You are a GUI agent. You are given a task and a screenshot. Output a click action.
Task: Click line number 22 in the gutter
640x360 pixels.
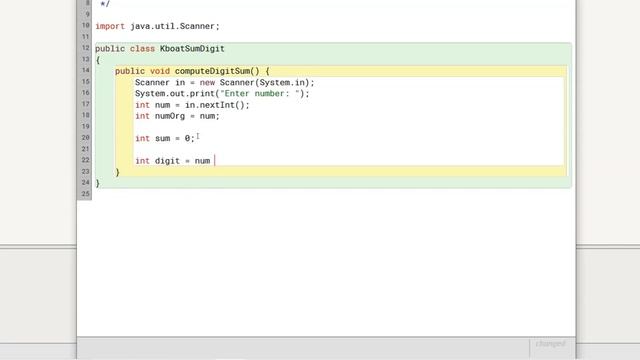(85, 160)
